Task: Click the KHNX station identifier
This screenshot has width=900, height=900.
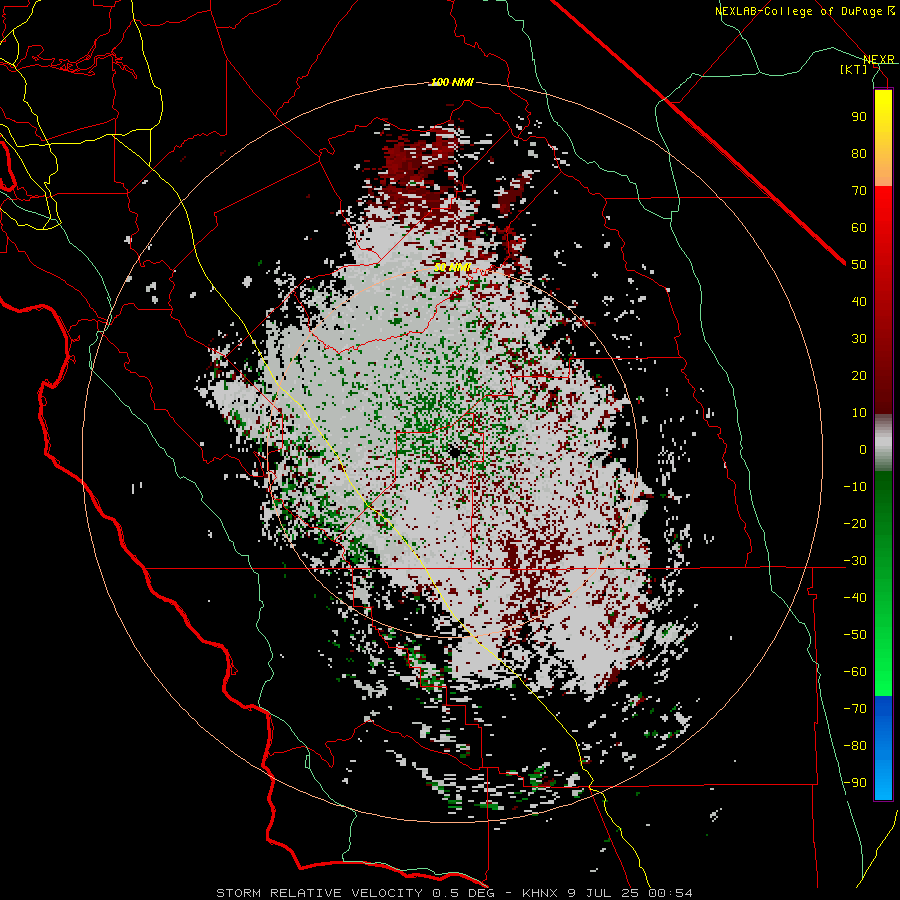Action: (540, 893)
